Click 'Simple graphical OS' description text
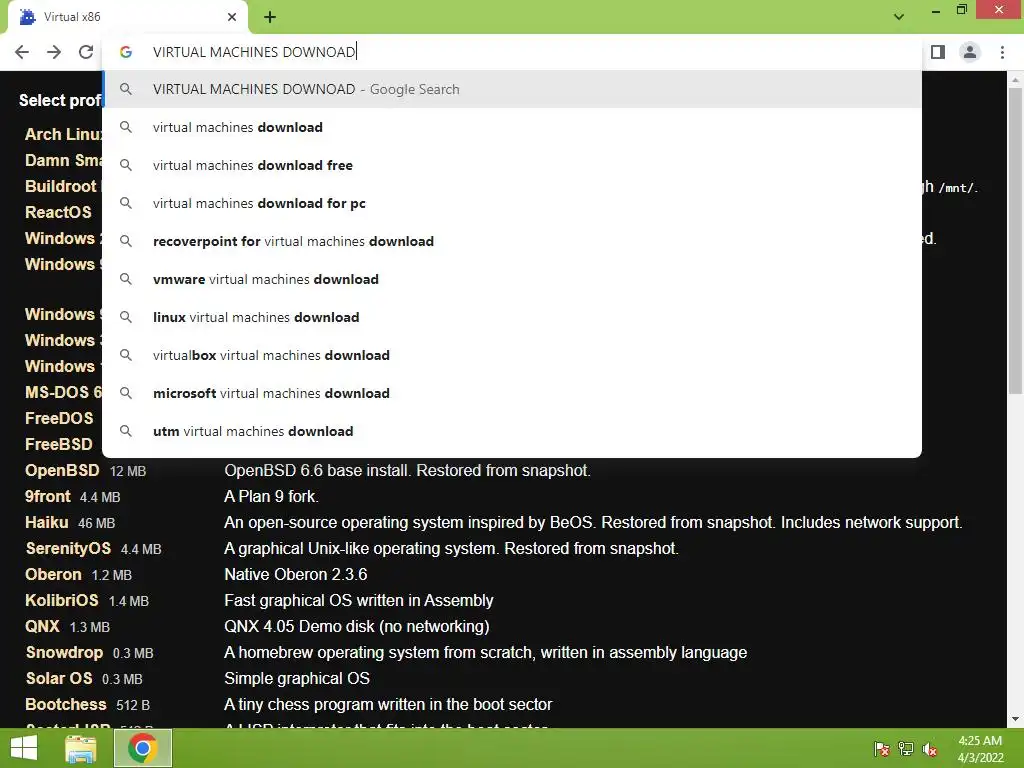Screen dimensions: 1024x768 (297, 679)
